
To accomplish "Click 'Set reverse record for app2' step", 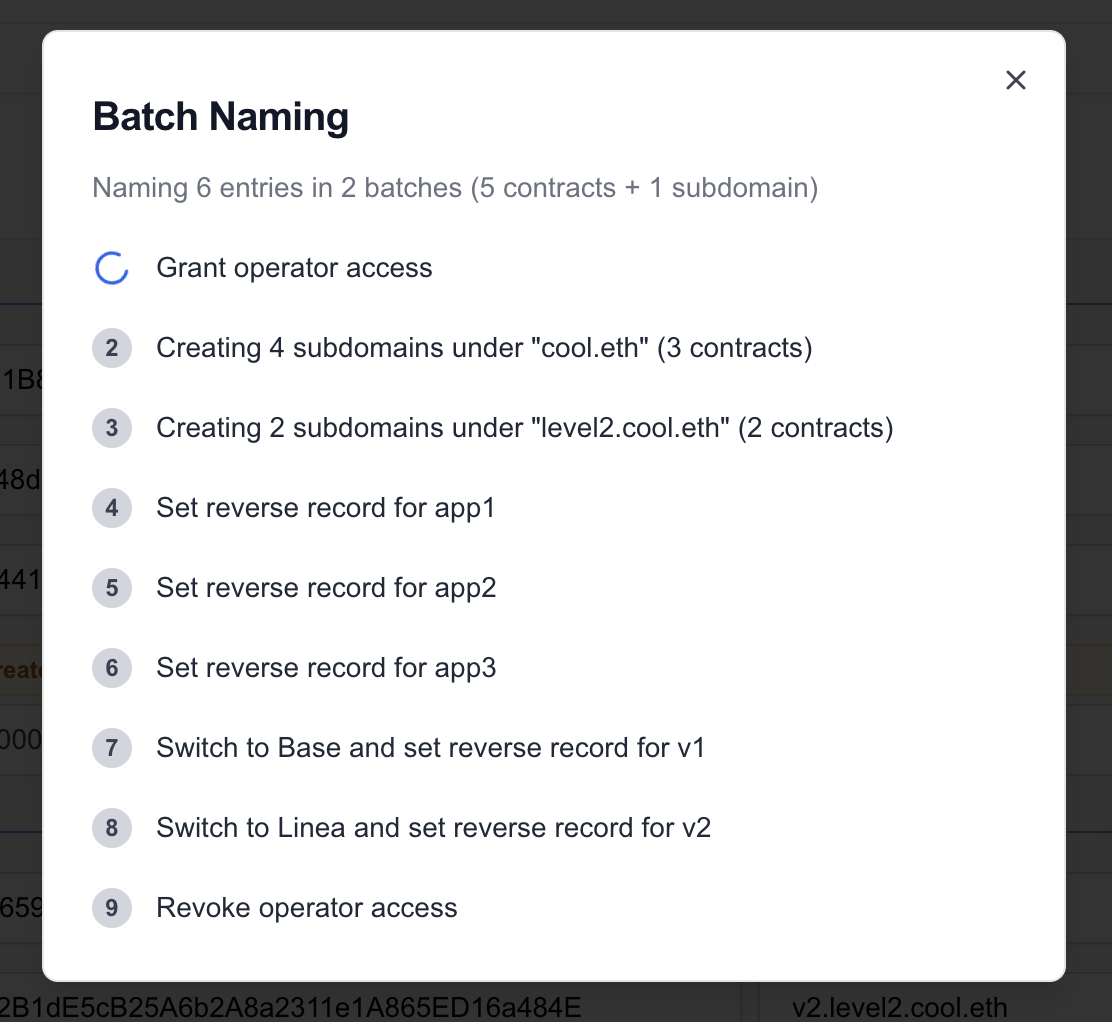I will 326,588.
